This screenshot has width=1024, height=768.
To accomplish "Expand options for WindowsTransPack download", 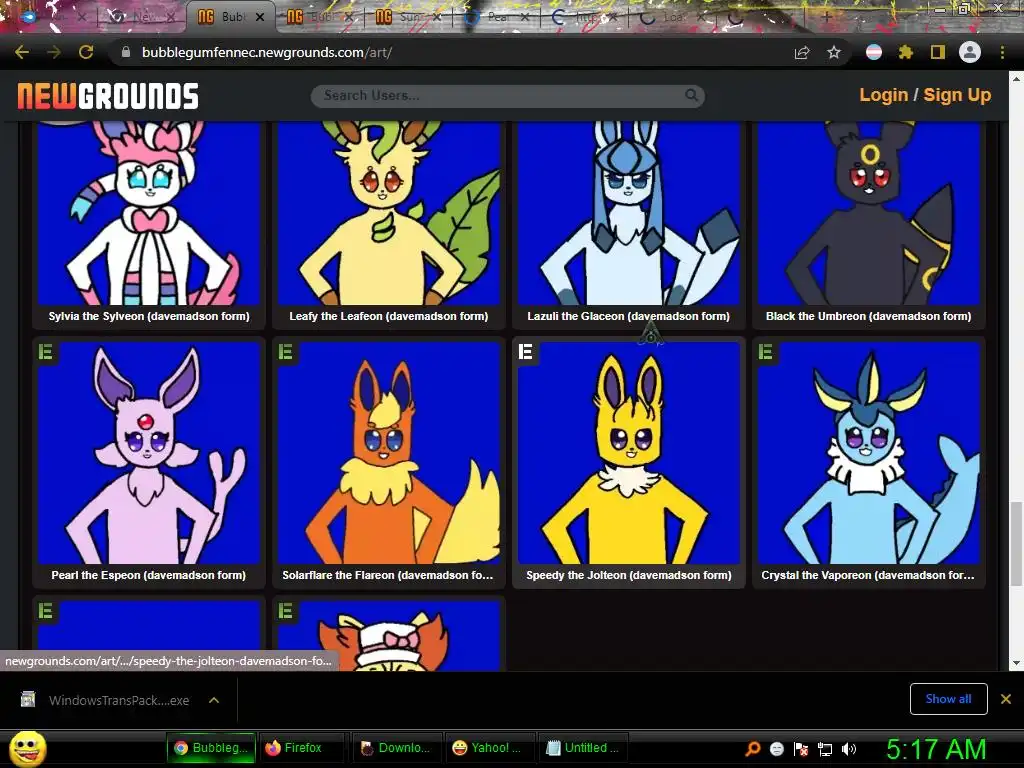I will [214, 700].
